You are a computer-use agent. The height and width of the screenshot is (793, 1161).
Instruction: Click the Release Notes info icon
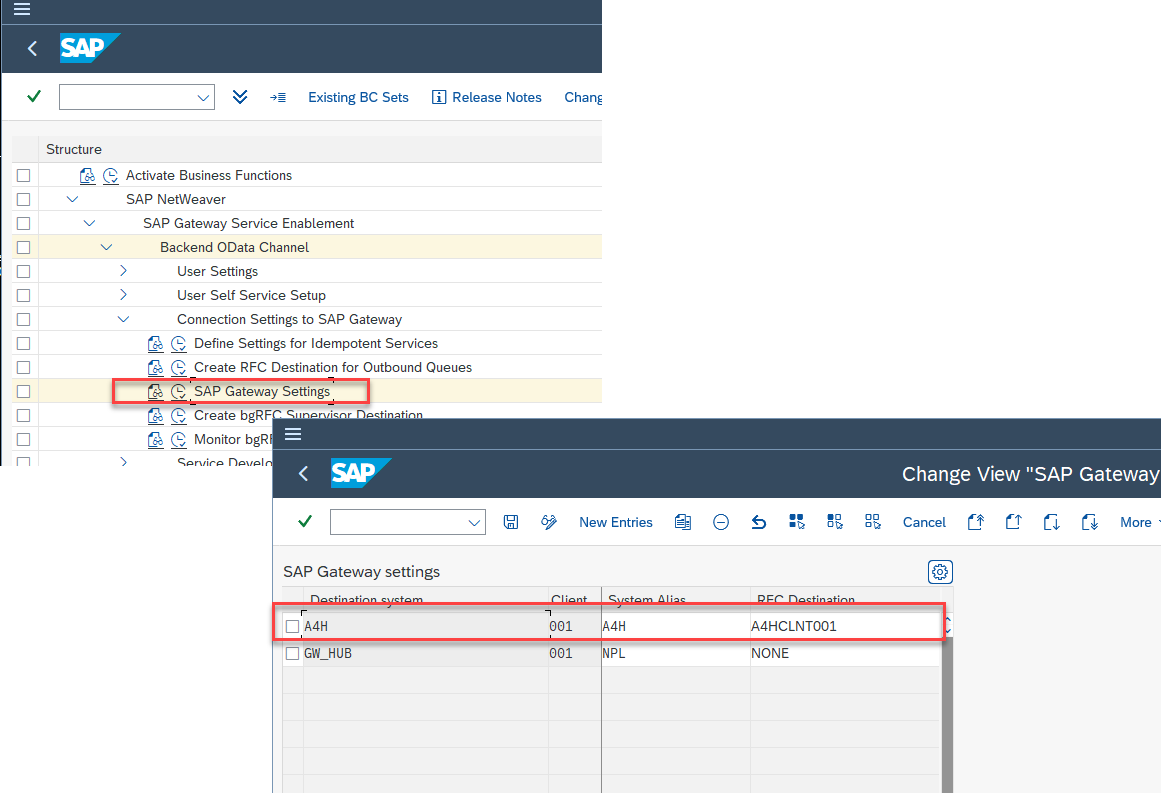[439, 97]
